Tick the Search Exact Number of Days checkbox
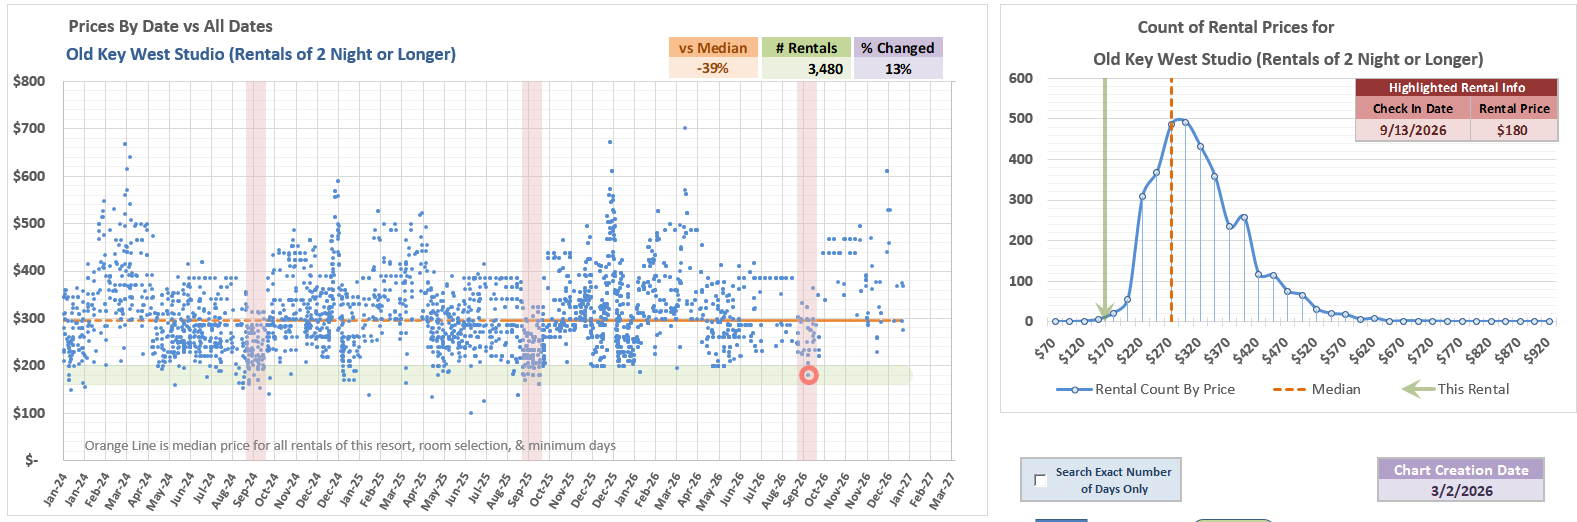1577x522 pixels. point(1040,480)
